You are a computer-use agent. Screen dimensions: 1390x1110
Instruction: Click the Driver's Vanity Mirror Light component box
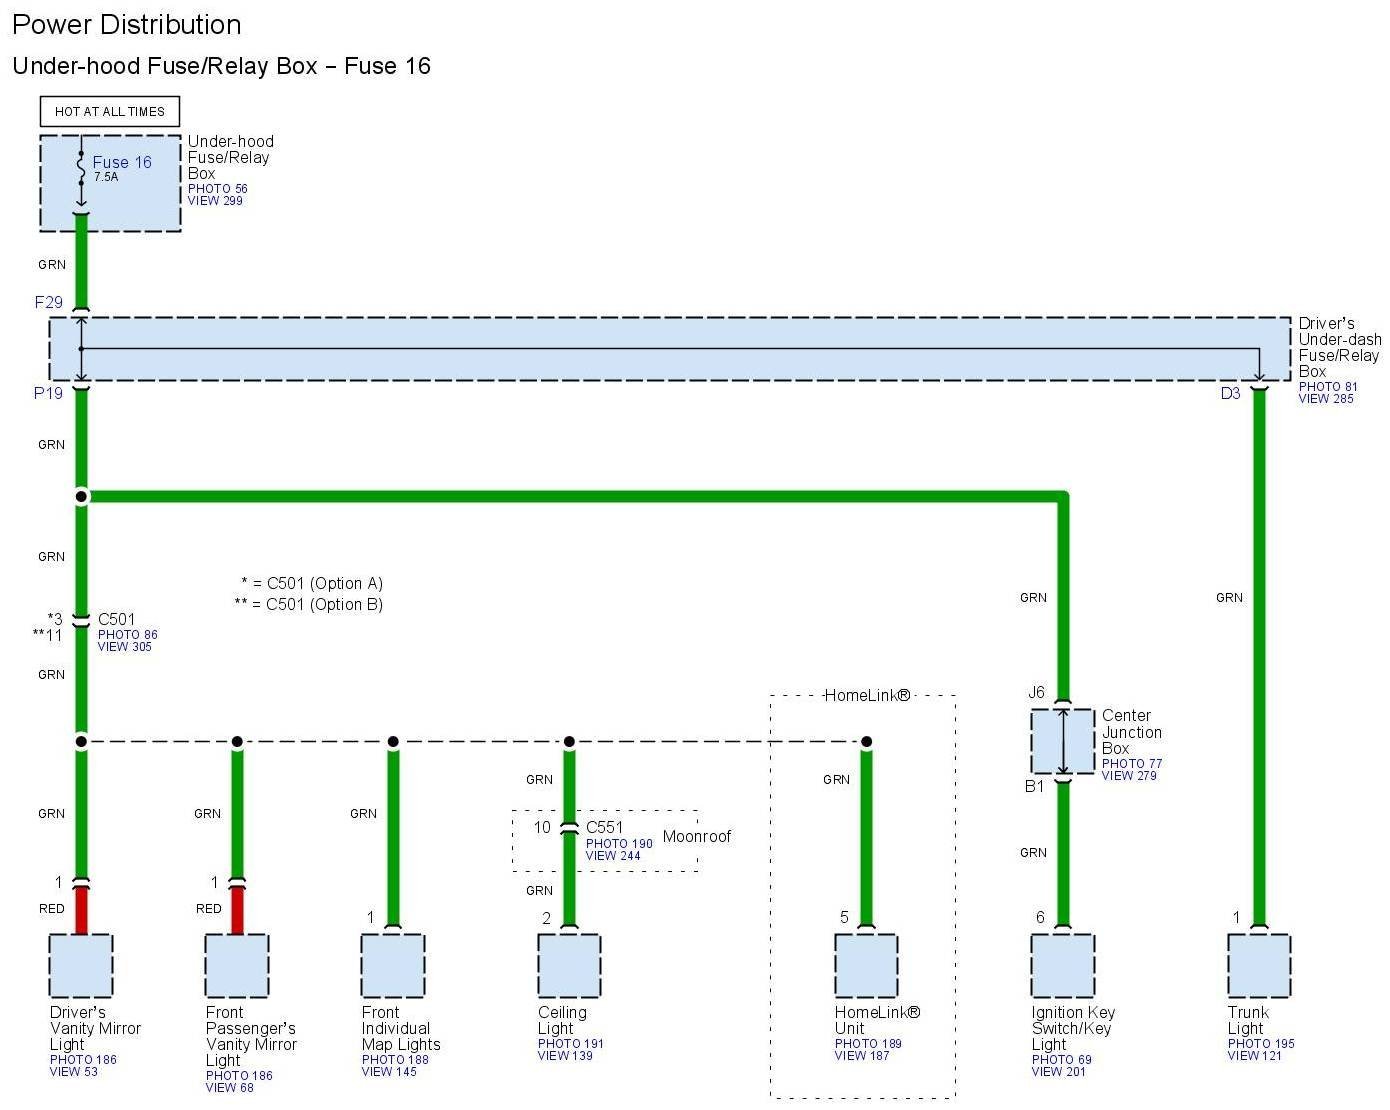[x=81, y=966]
